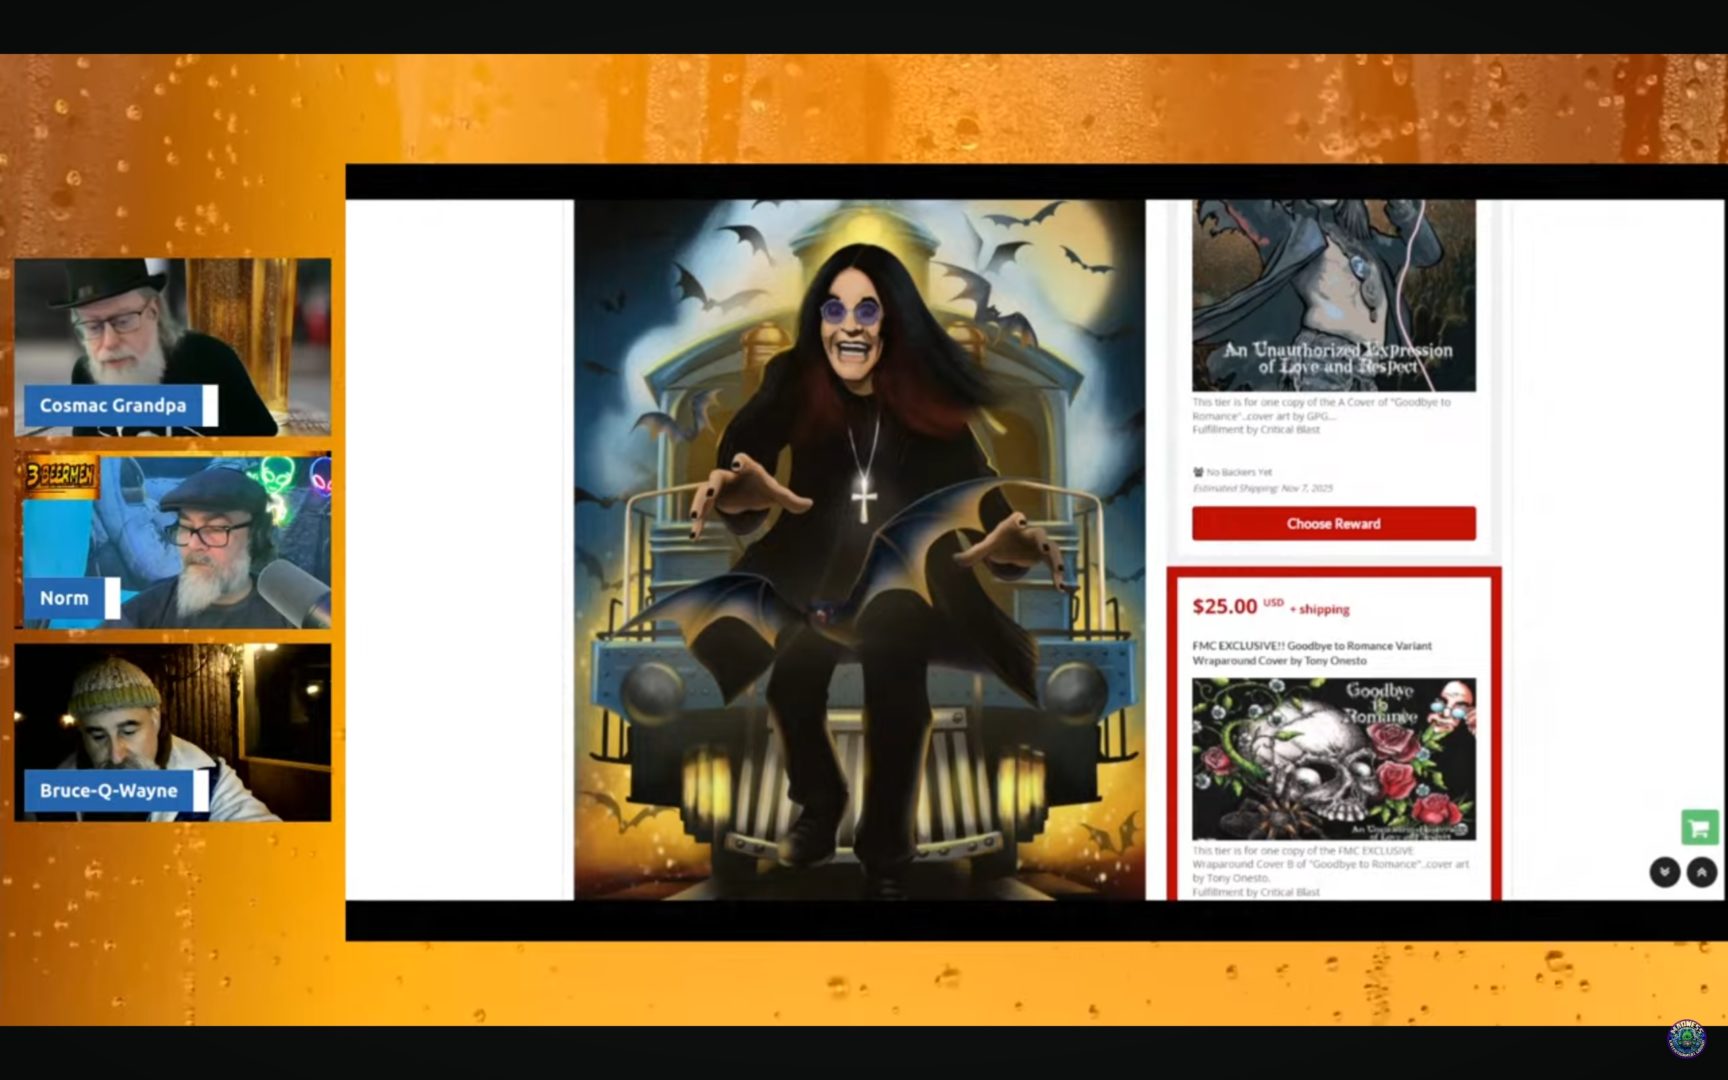The height and width of the screenshot is (1080, 1728).
Task: Click the green shopping cart icon
Action: tap(1699, 828)
